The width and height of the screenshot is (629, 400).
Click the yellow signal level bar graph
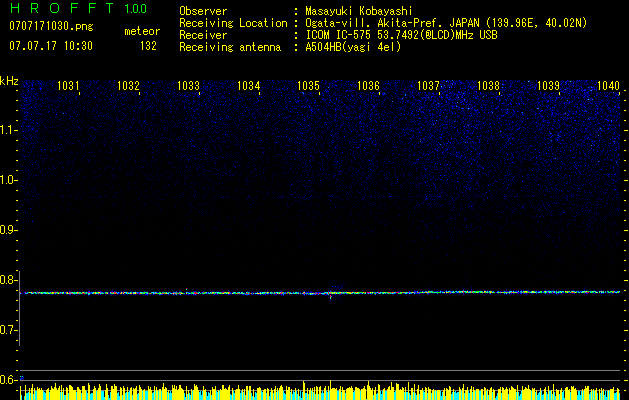point(320,390)
